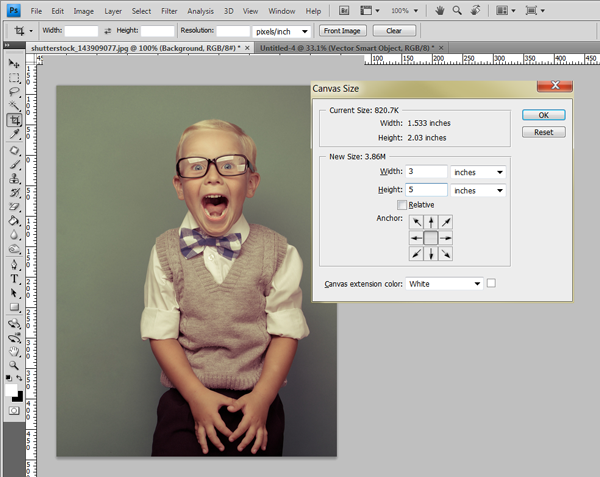This screenshot has height=477, width=600.
Task: Select the Magic Wand tool
Action: [14, 105]
